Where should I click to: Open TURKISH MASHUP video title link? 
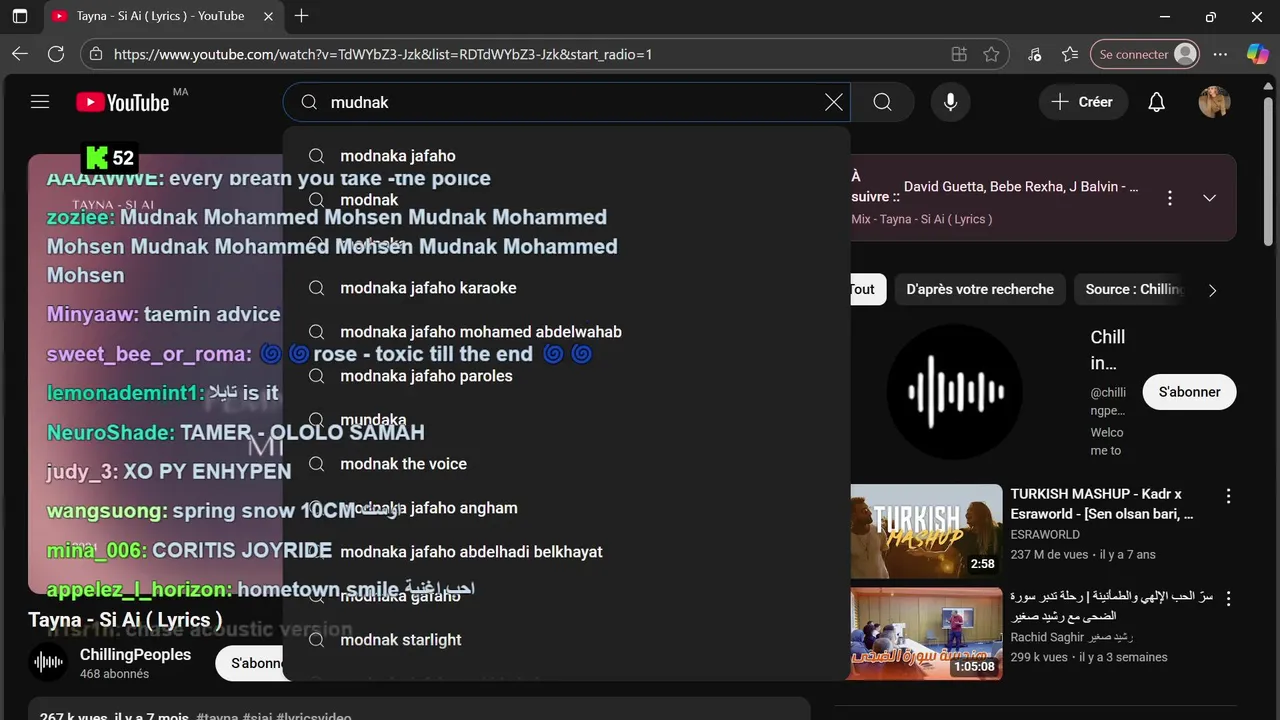[x=1102, y=504]
